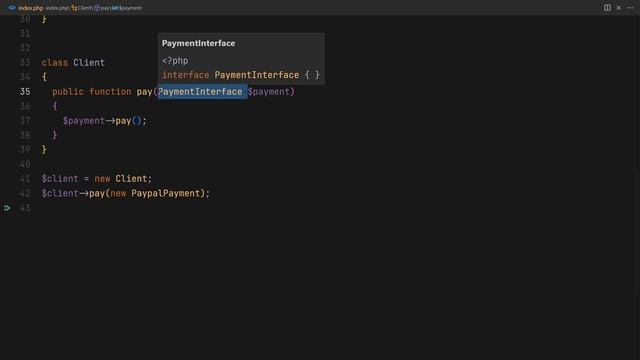Click the PaymentInterface title in hover popup
The height and width of the screenshot is (360, 640).
198,43
